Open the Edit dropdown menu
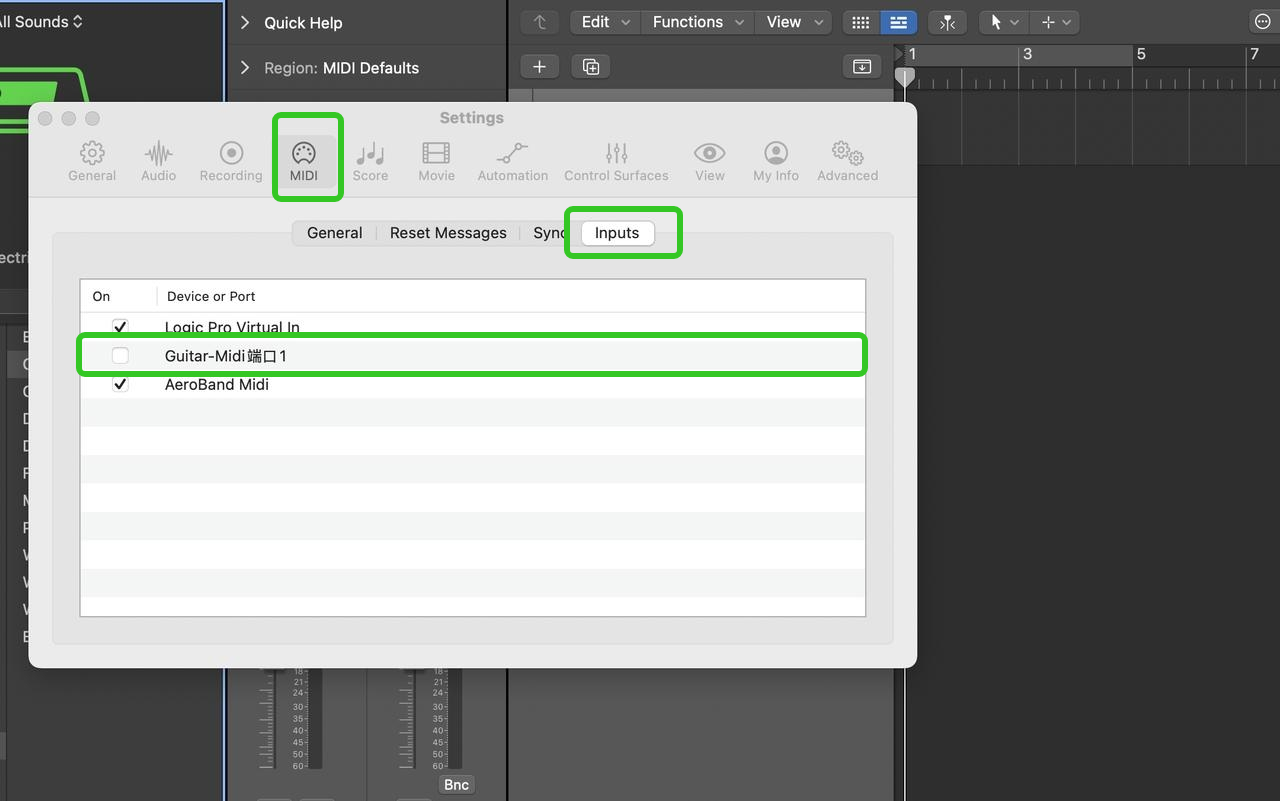 tap(605, 22)
